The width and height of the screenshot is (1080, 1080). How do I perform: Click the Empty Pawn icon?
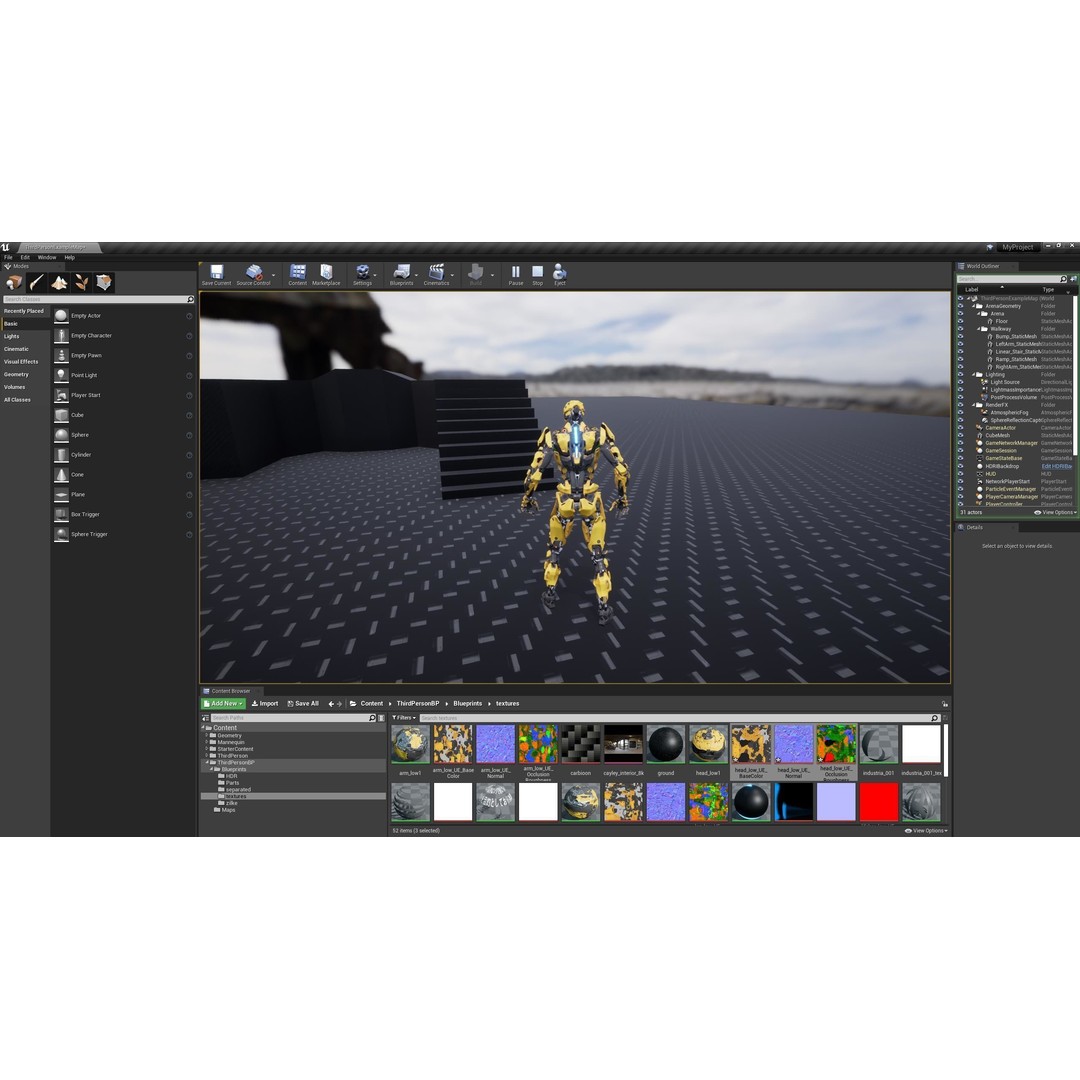[61, 355]
